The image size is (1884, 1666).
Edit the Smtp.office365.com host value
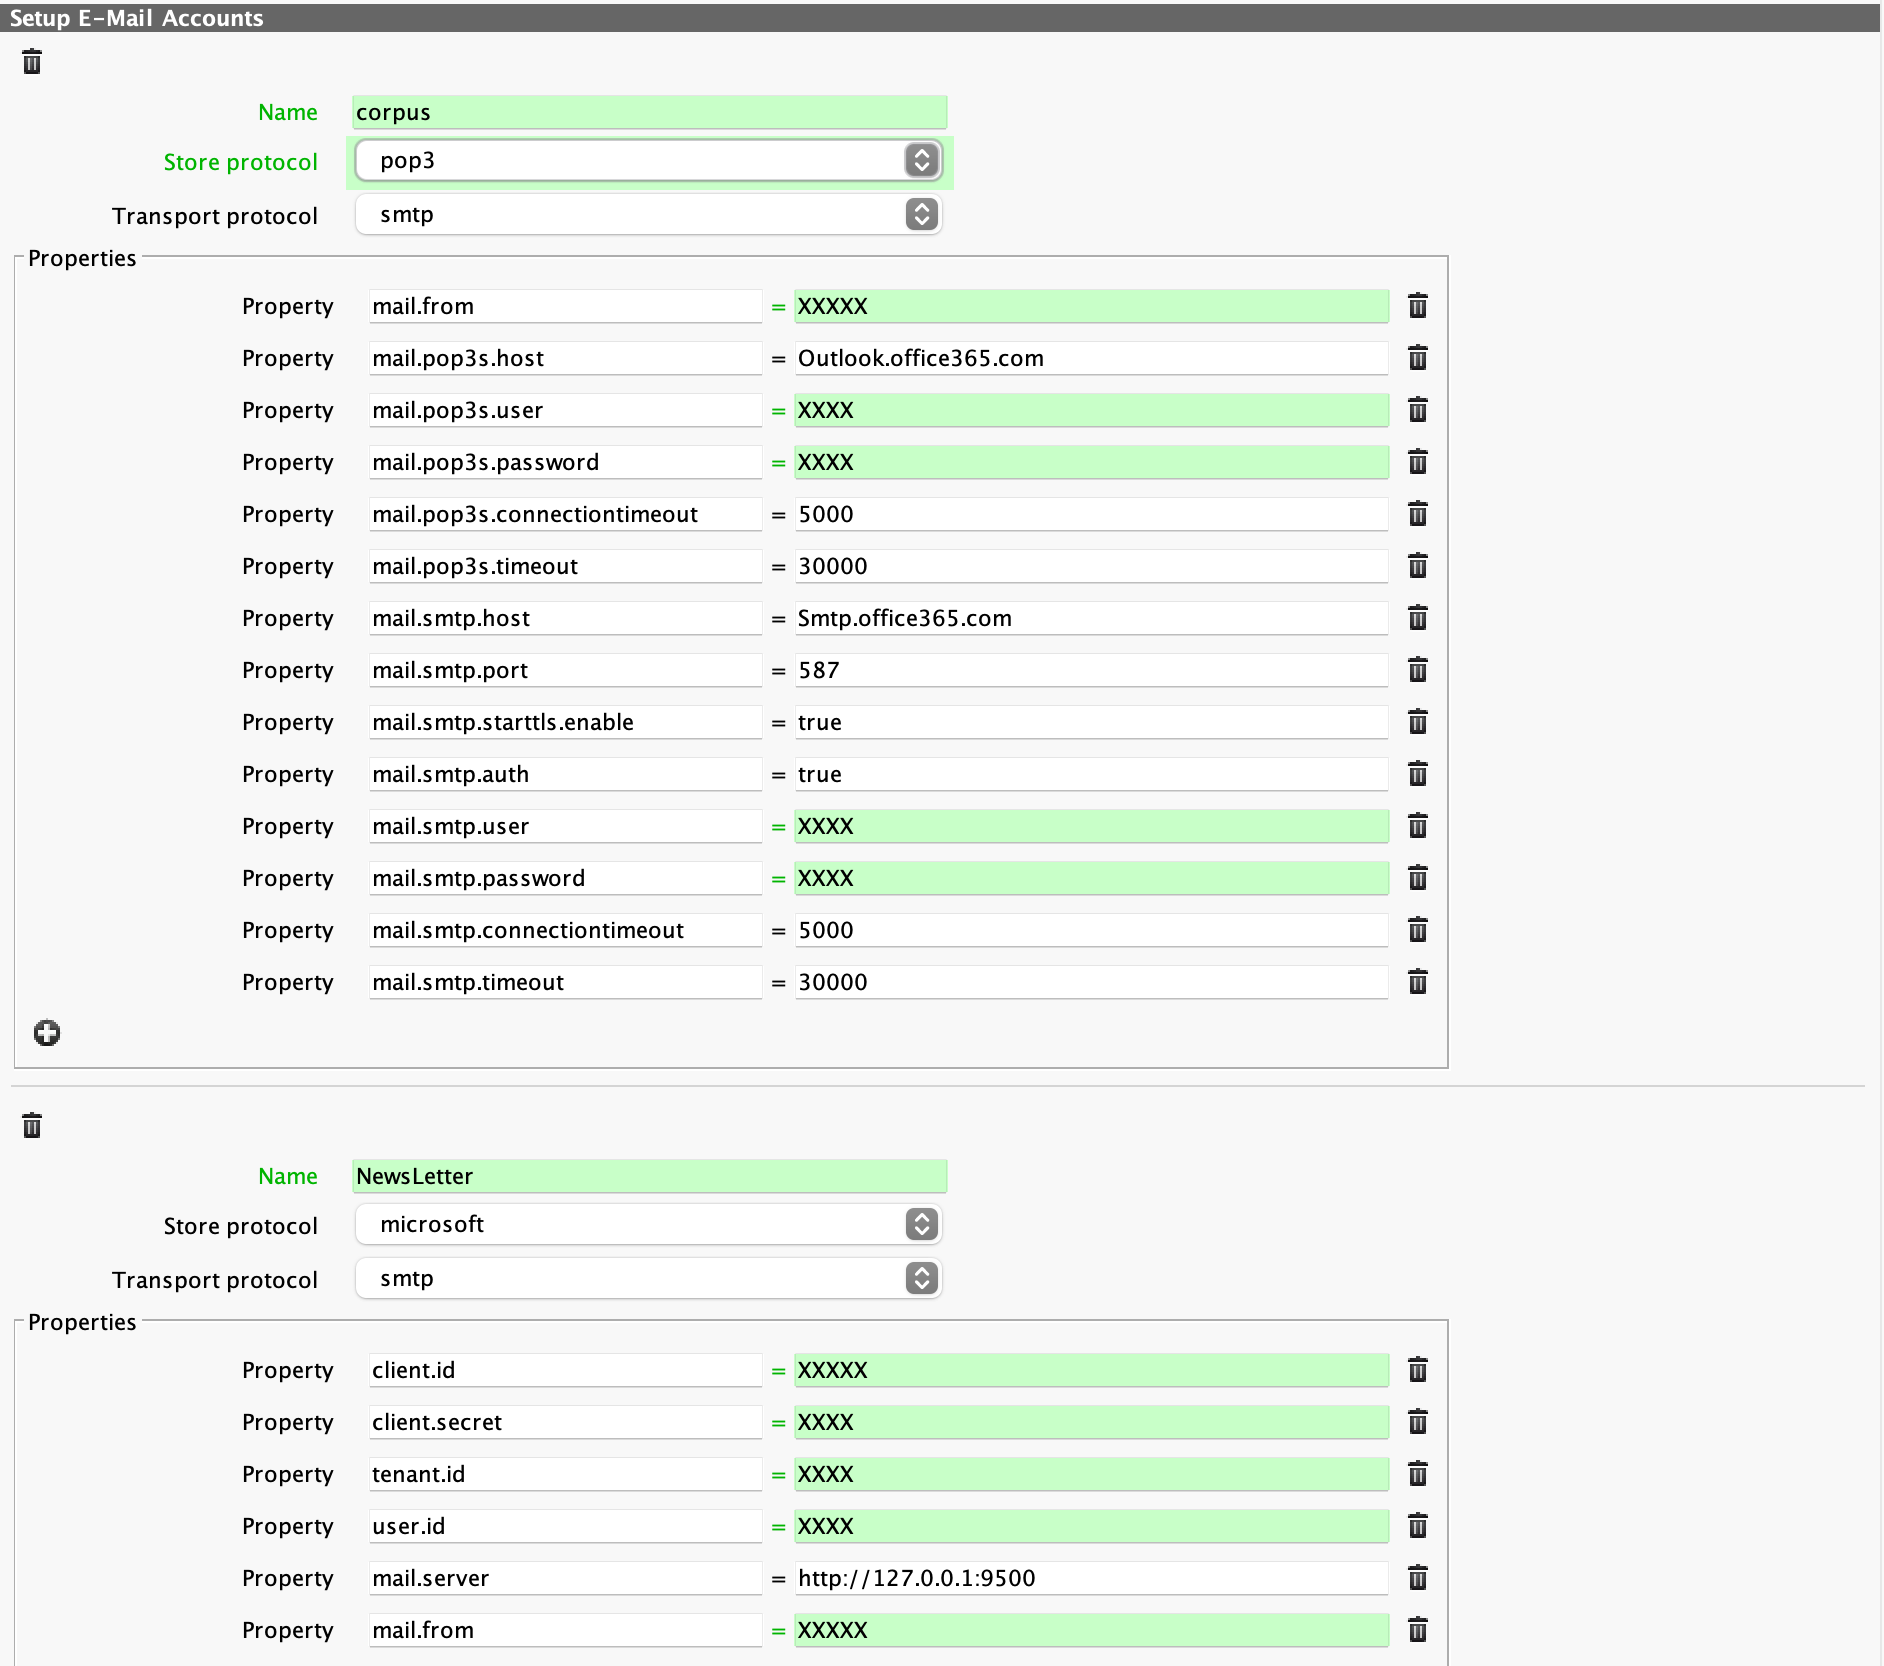(x=1090, y=618)
